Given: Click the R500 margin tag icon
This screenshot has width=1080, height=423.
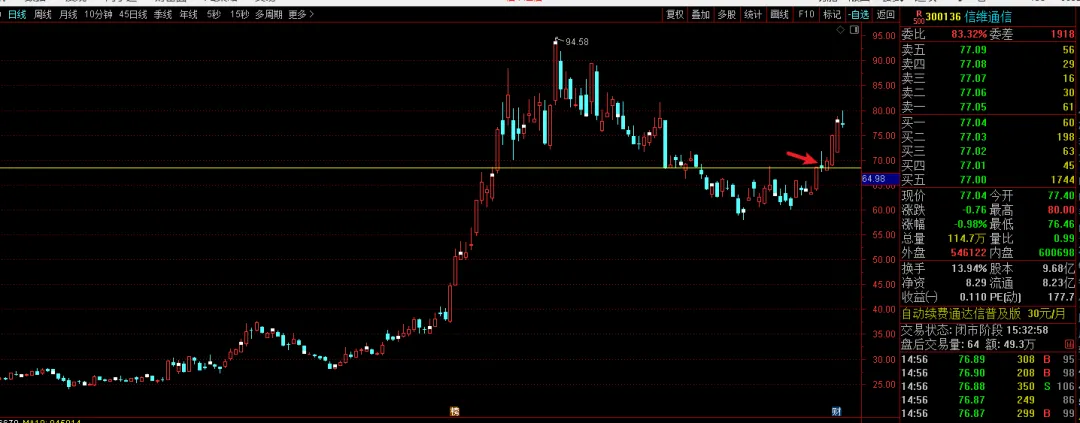Looking at the screenshot, I should coord(917,17).
